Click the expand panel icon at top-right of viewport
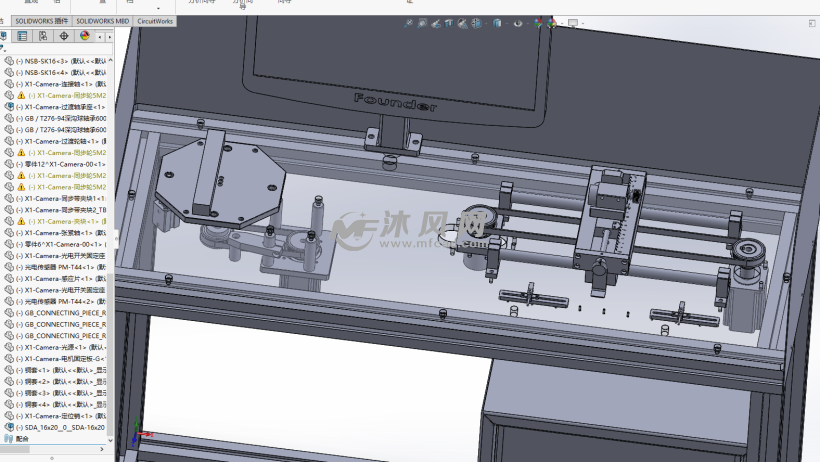The width and height of the screenshot is (820, 462). point(812,24)
